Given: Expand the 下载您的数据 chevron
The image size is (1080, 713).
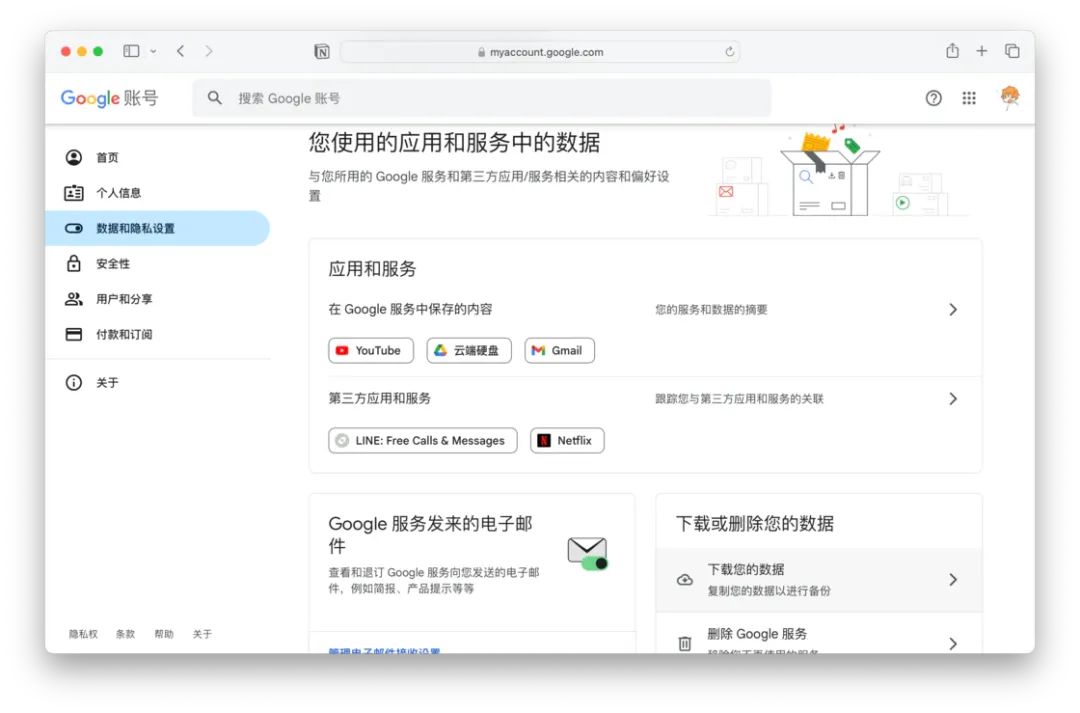Looking at the screenshot, I should 953,580.
